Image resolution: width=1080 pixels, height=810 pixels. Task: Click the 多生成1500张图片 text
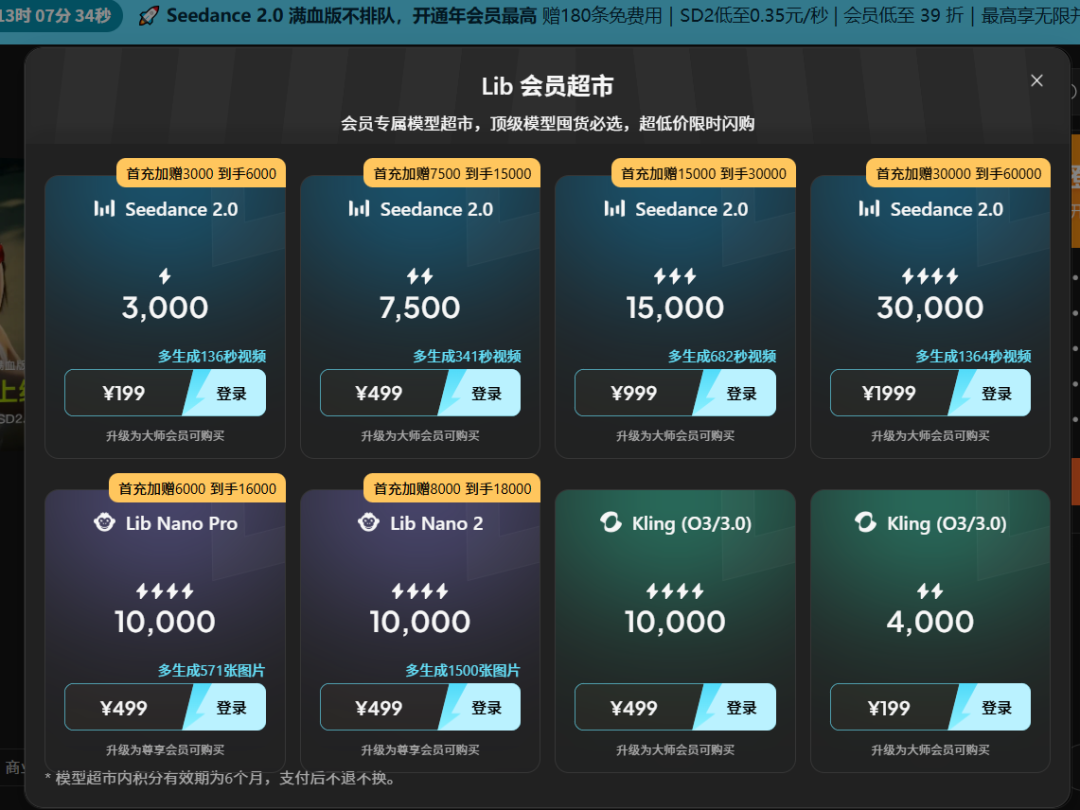pyautogui.click(x=462, y=670)
